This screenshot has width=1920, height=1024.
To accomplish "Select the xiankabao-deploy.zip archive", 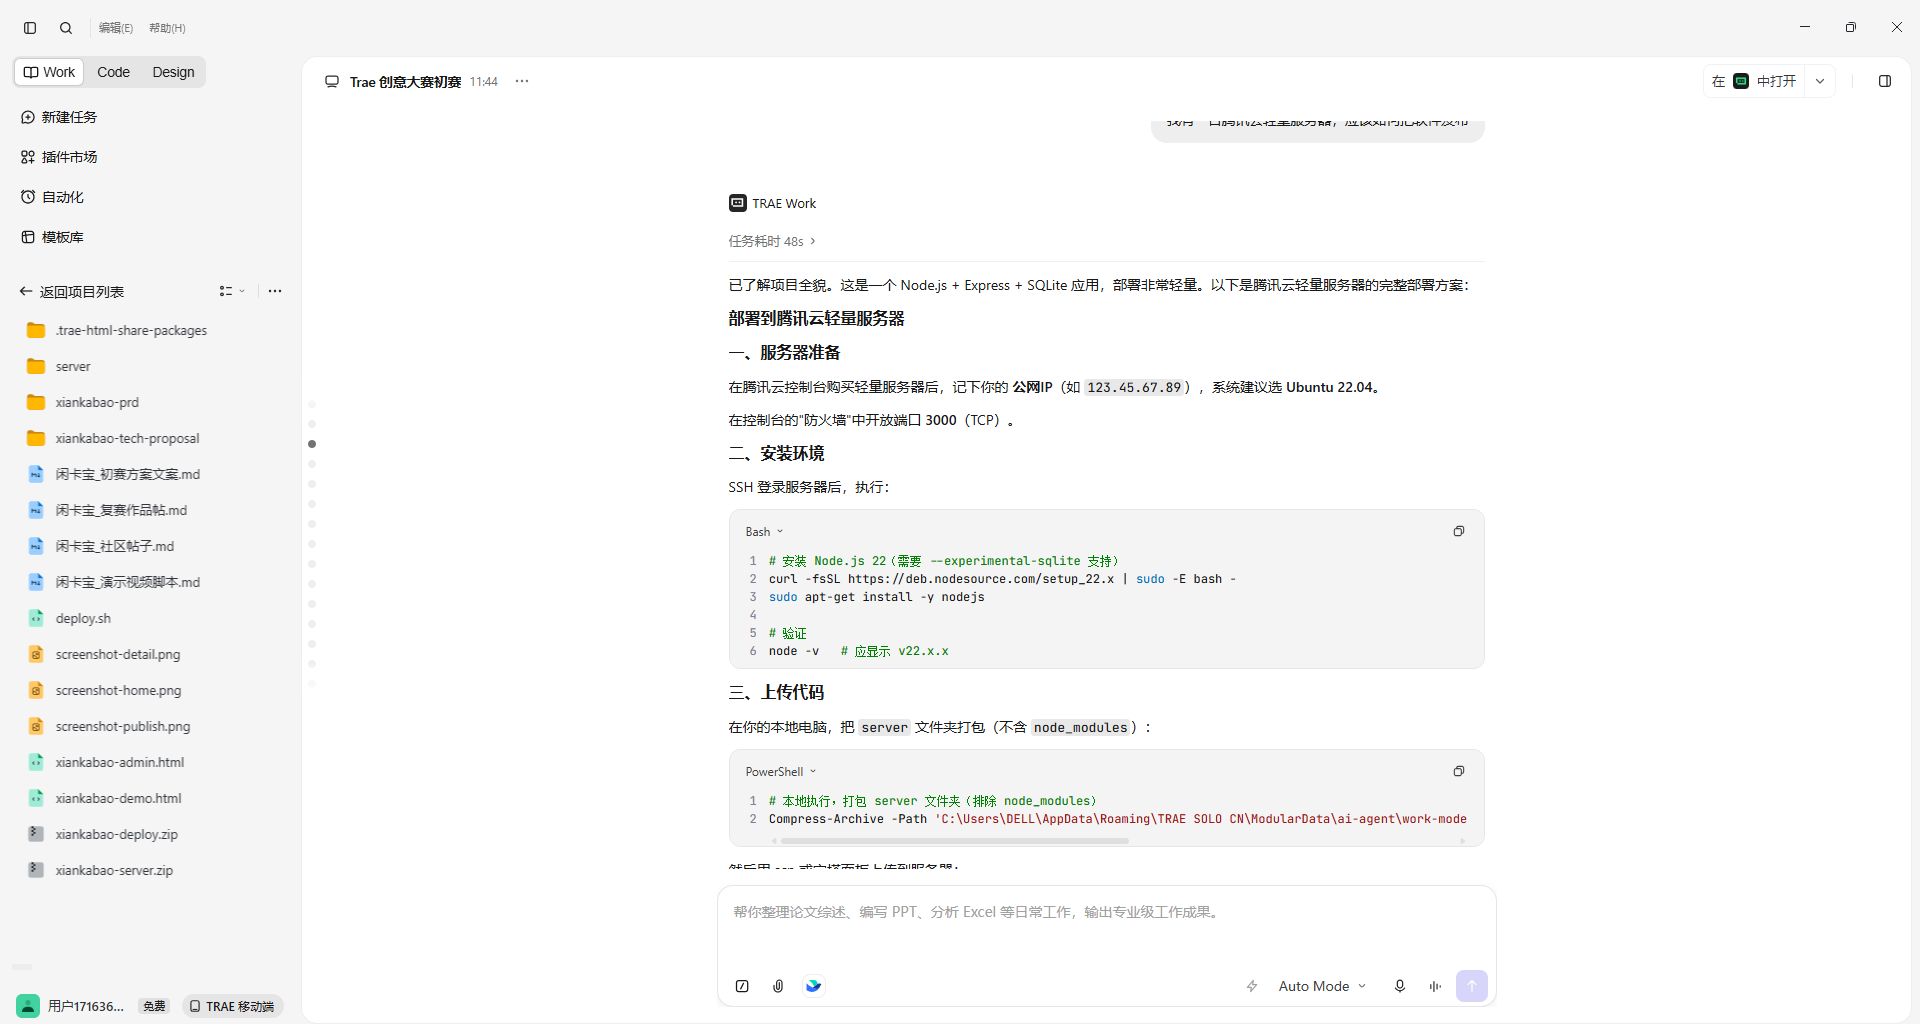I will (103, 834).
